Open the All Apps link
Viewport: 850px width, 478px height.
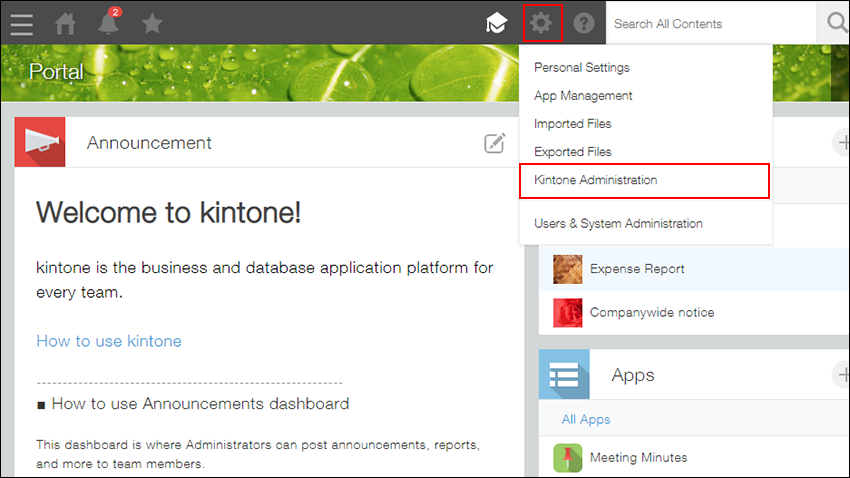(586, 419)
